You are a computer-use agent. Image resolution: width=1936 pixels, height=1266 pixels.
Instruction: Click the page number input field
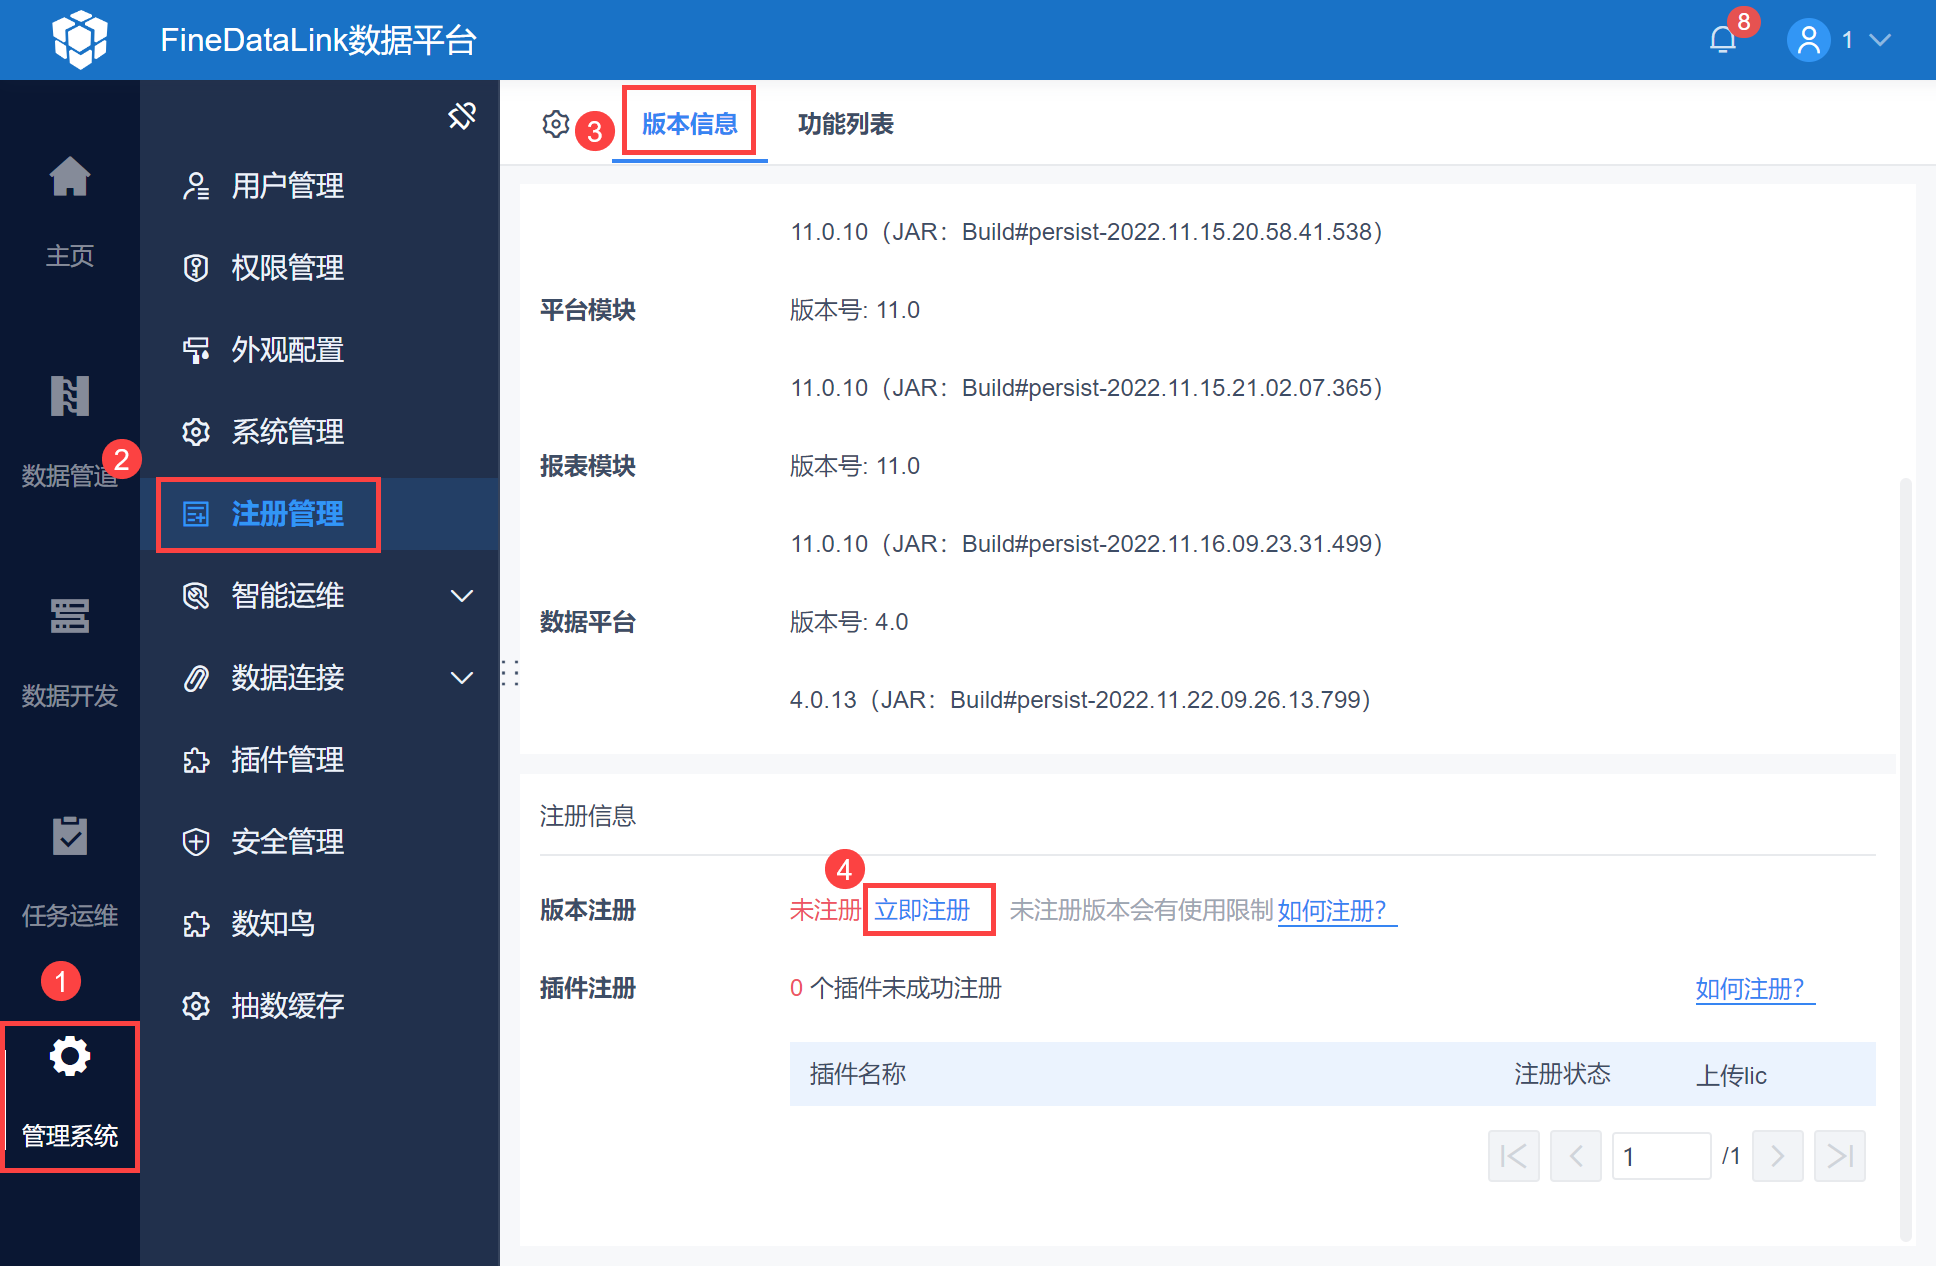[1660, 1157]
